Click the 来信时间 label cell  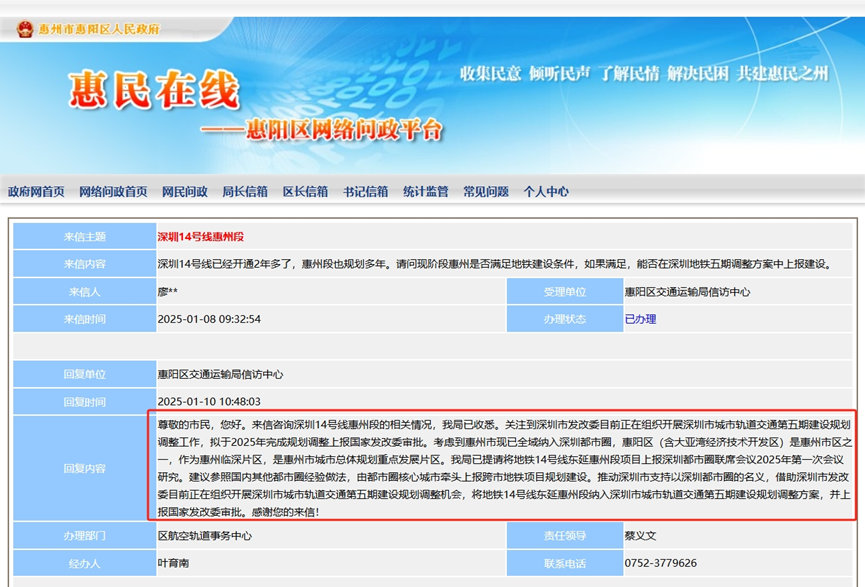click(x=84, y=319)
